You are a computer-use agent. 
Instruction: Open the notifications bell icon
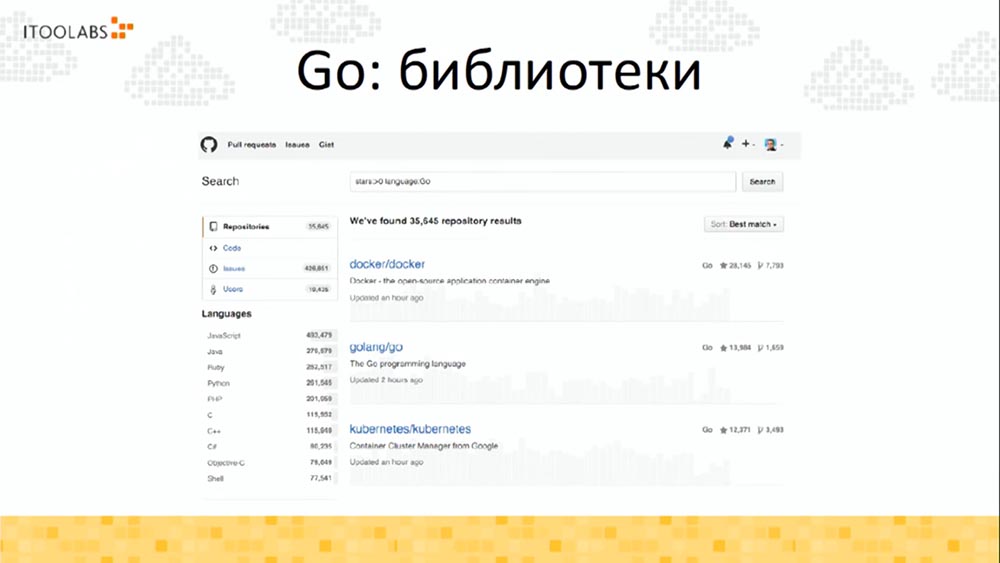727,144
